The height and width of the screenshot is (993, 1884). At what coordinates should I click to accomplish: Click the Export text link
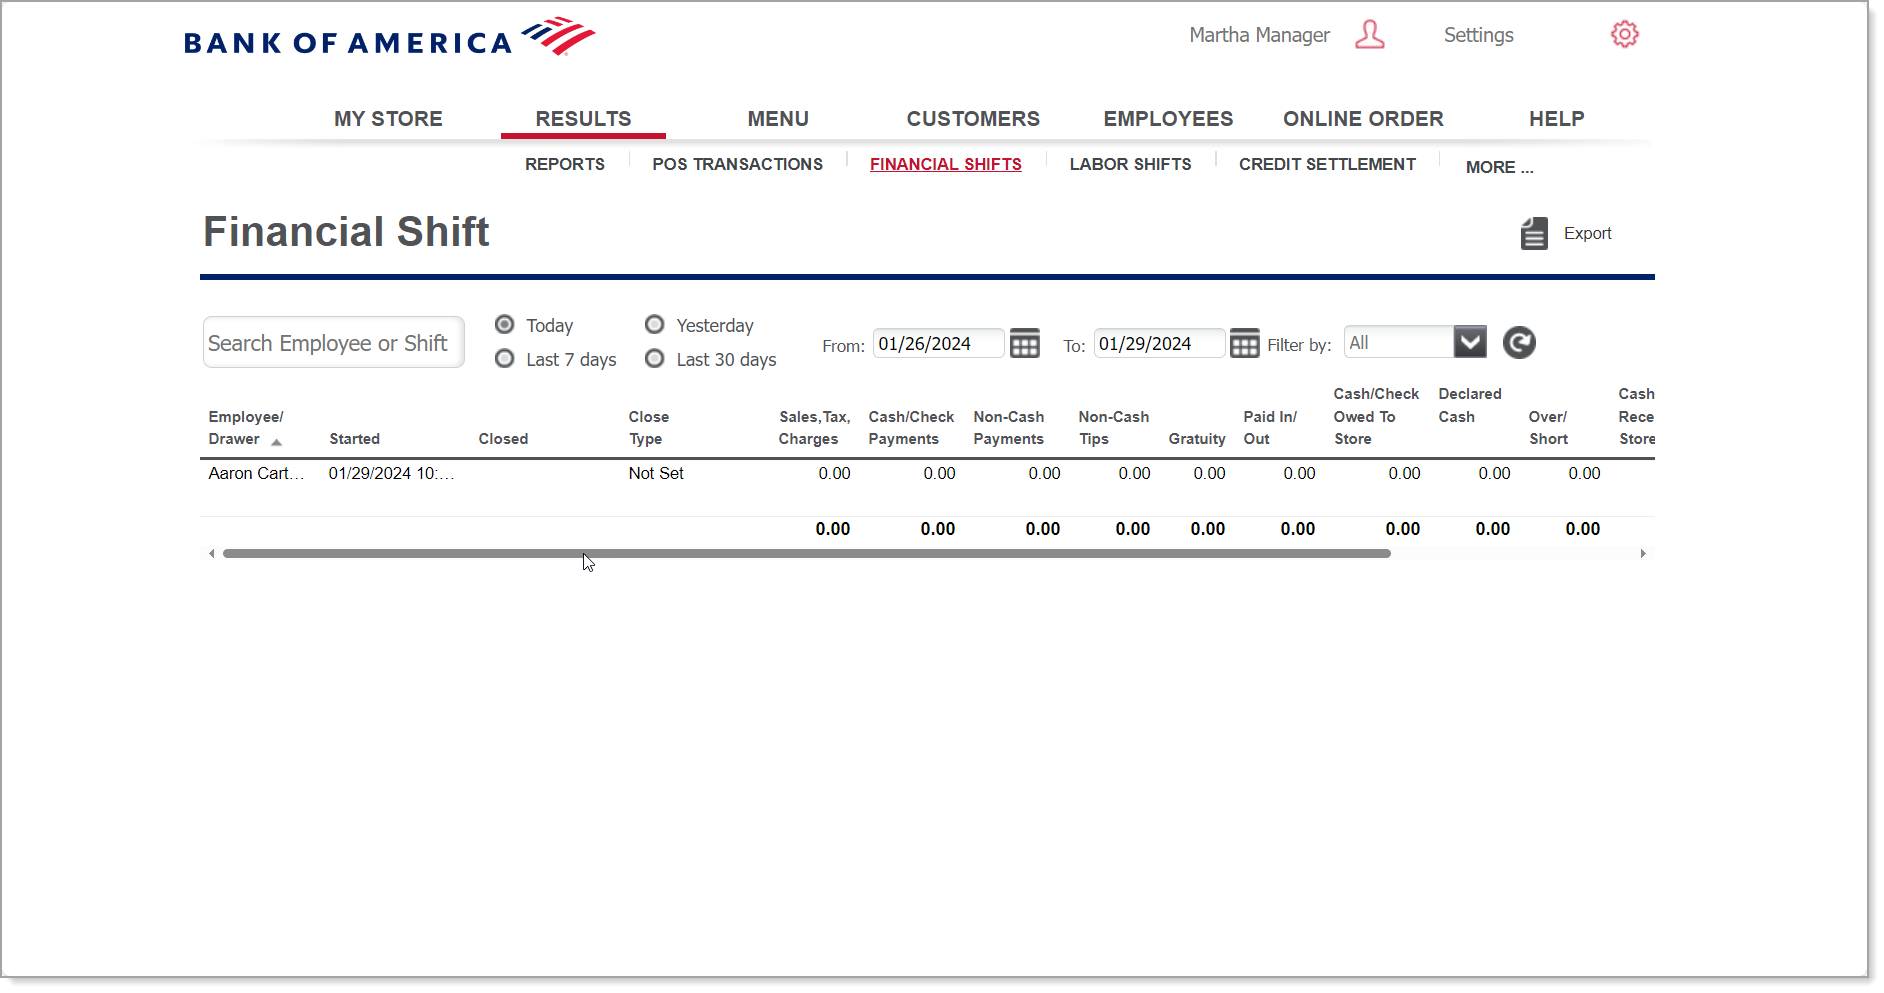click(1588, 233)
